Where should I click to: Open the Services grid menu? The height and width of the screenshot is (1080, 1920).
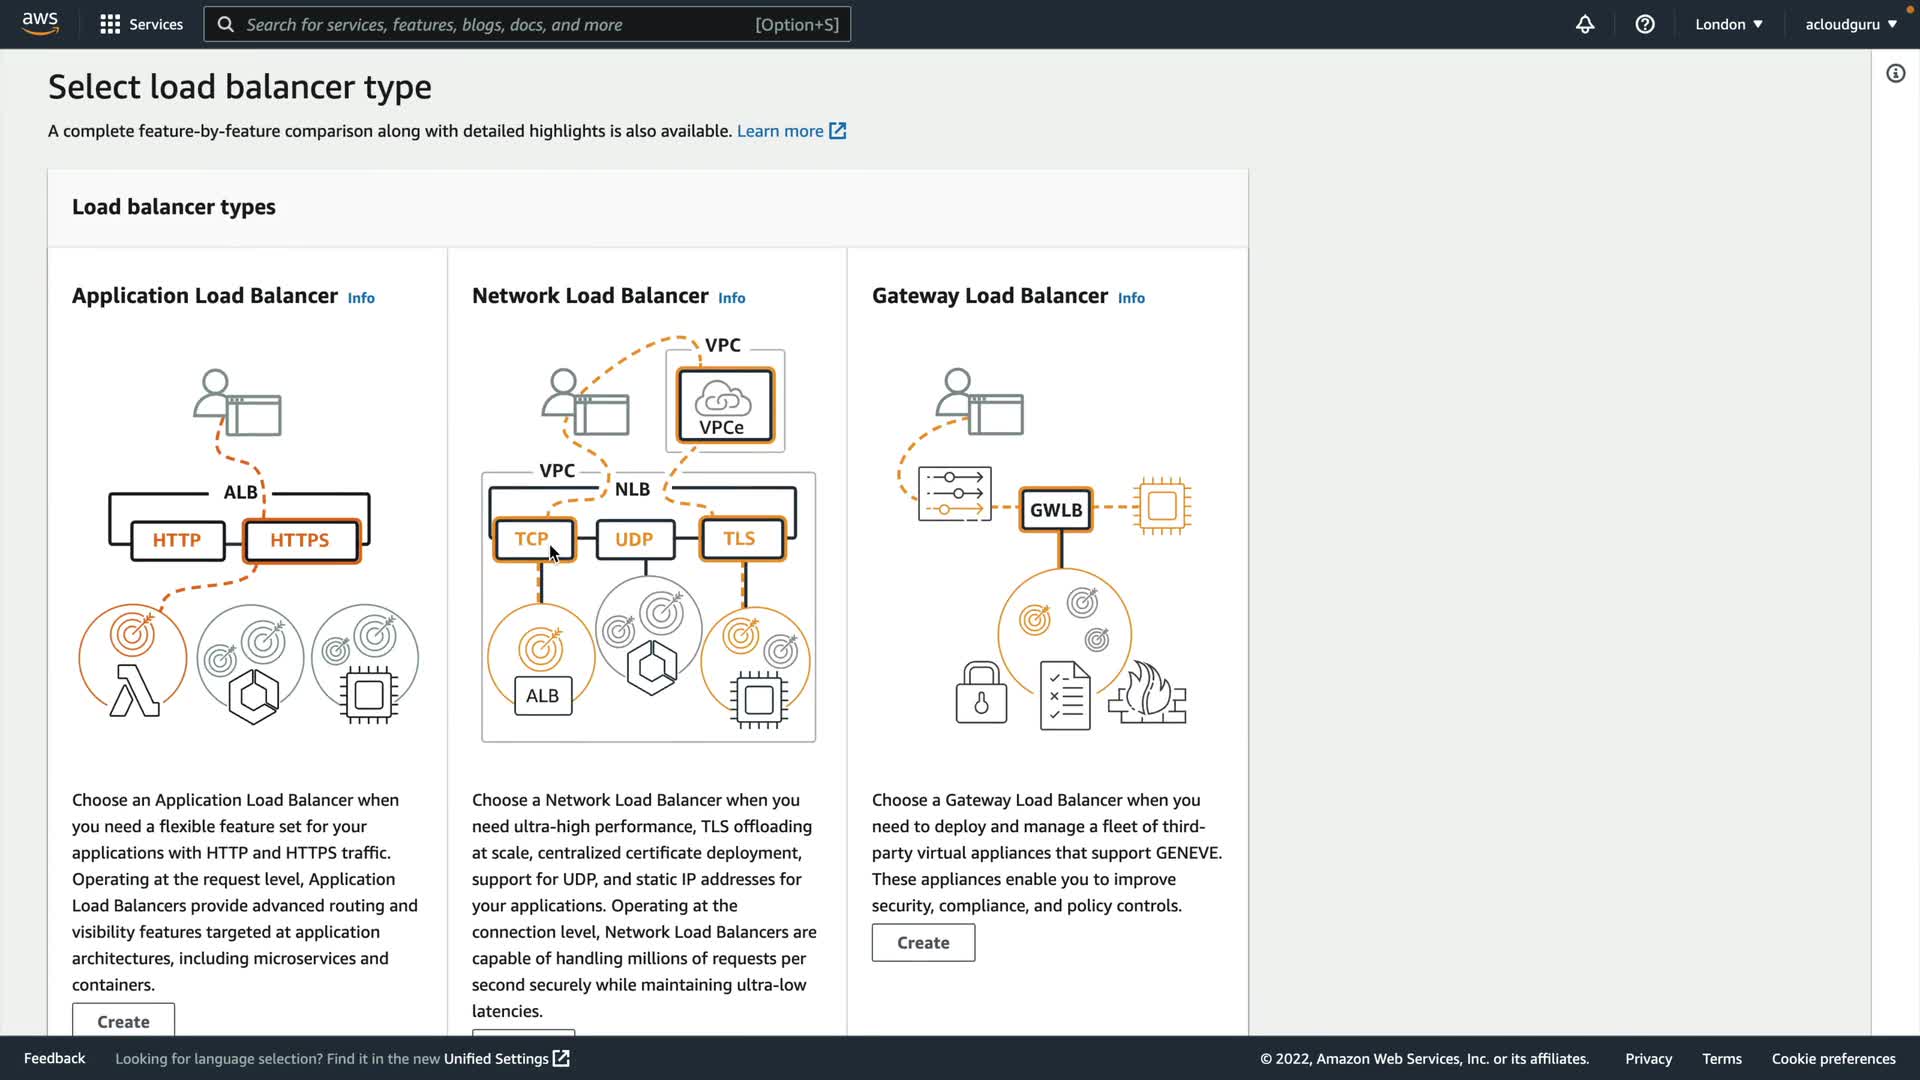pyautogui.click(x=110, y=24)
